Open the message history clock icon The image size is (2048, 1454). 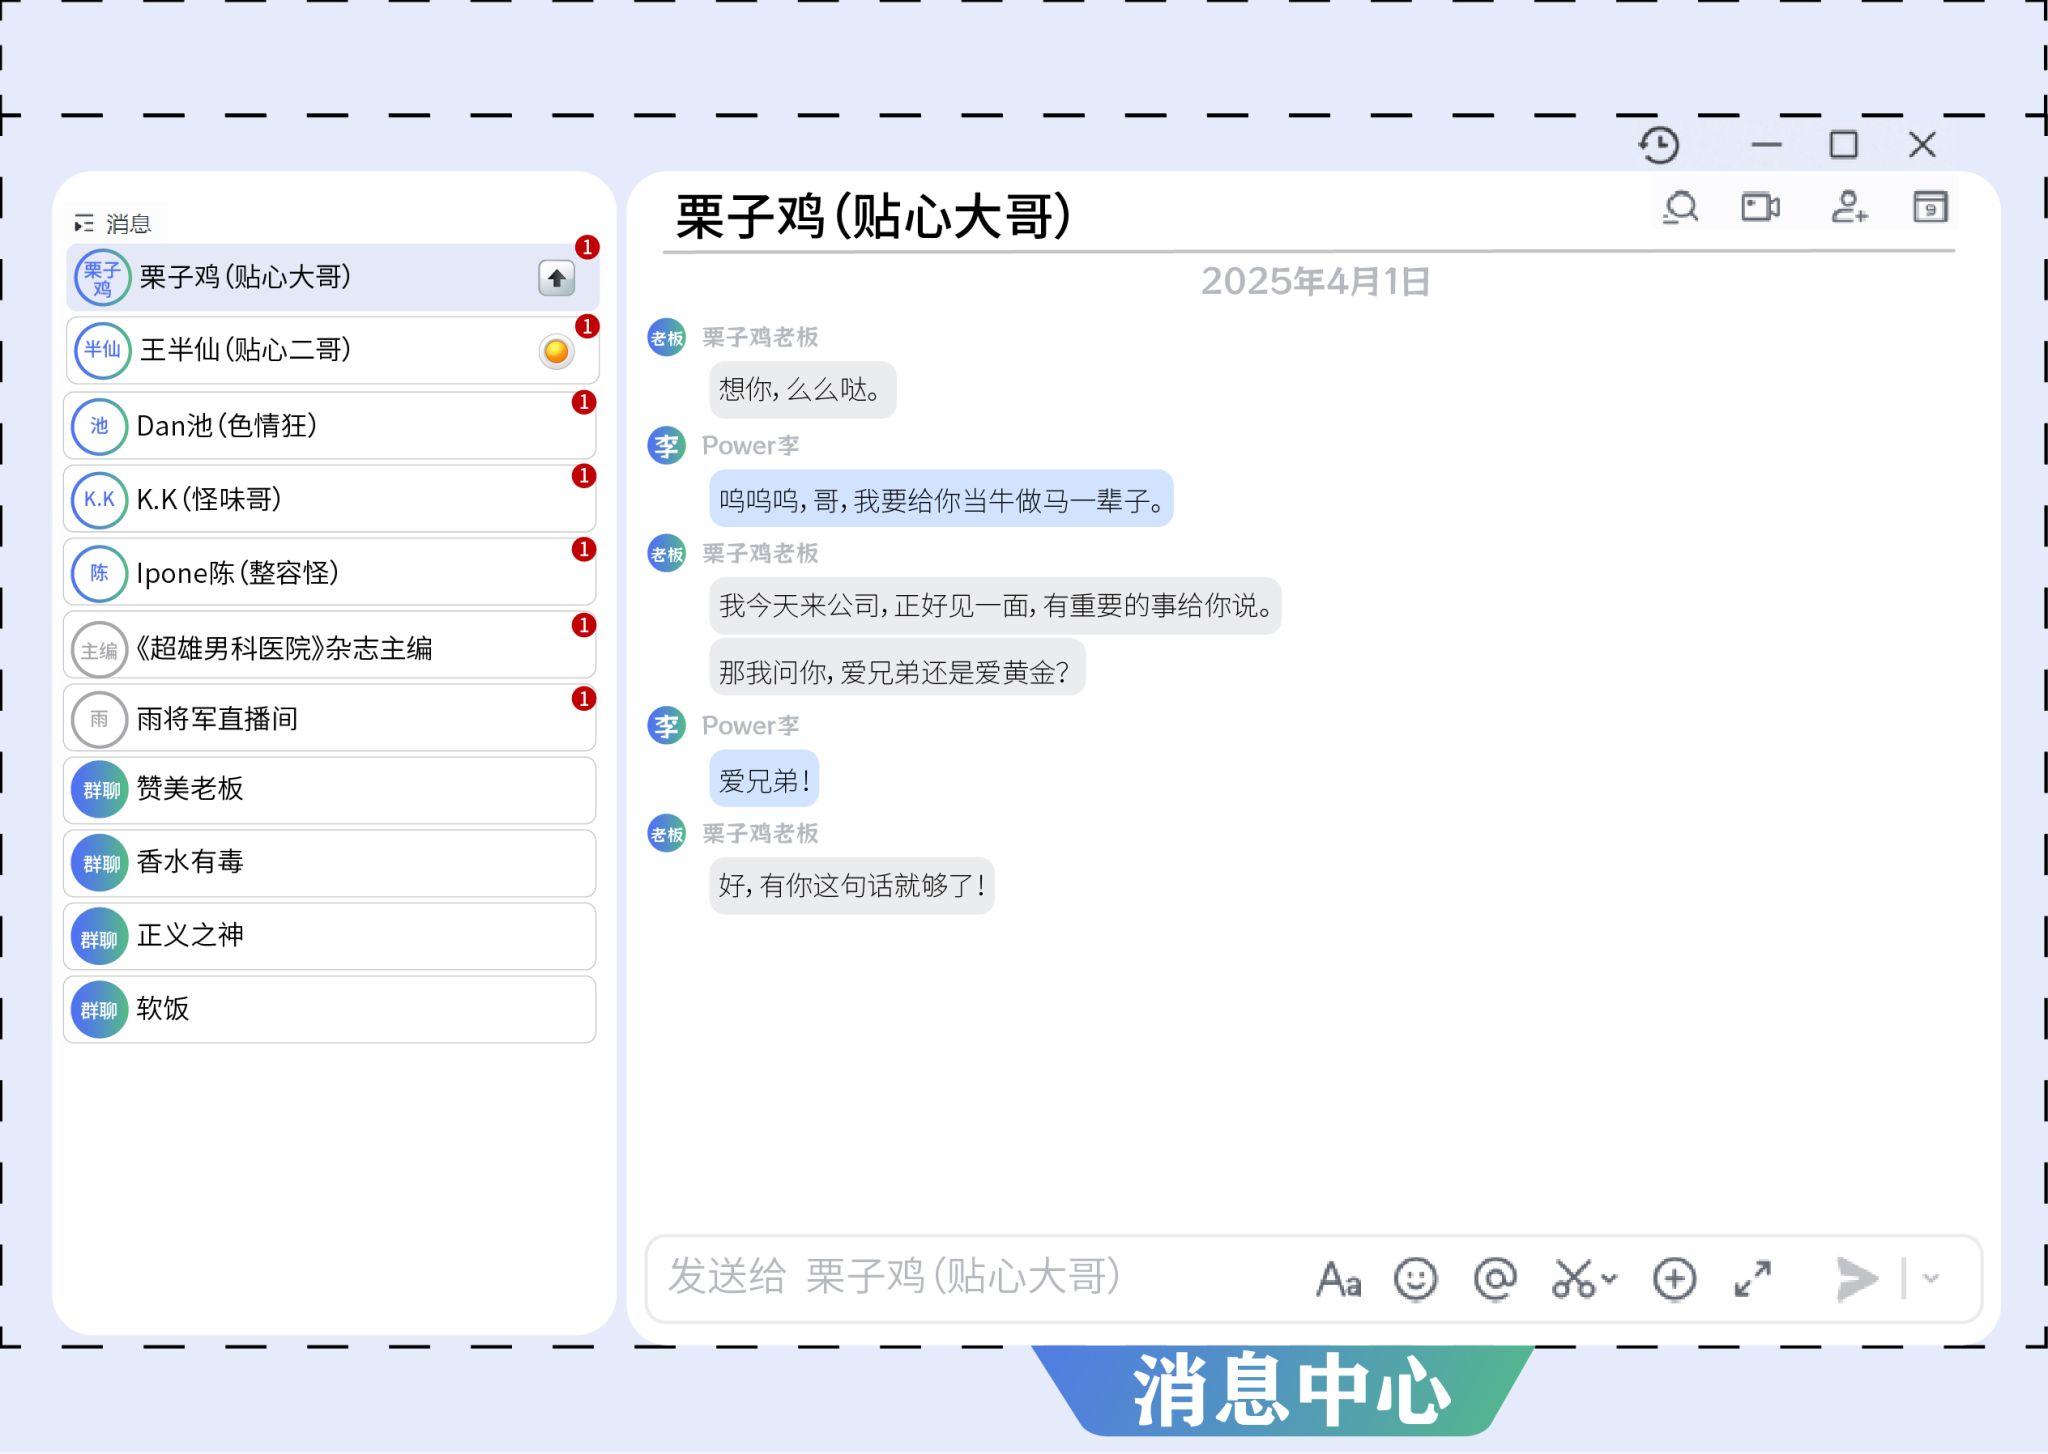pos(1659,146)
